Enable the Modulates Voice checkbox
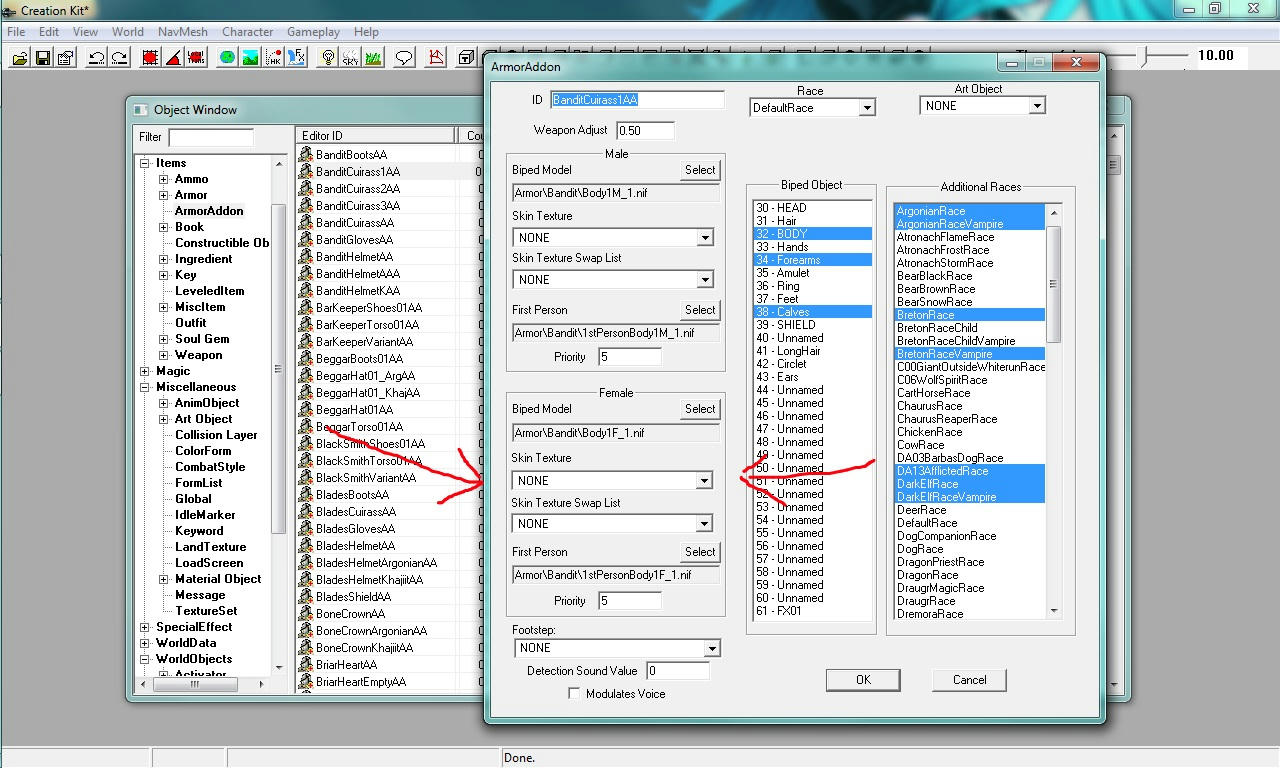1280x768 pixels. tap(574, 694)
